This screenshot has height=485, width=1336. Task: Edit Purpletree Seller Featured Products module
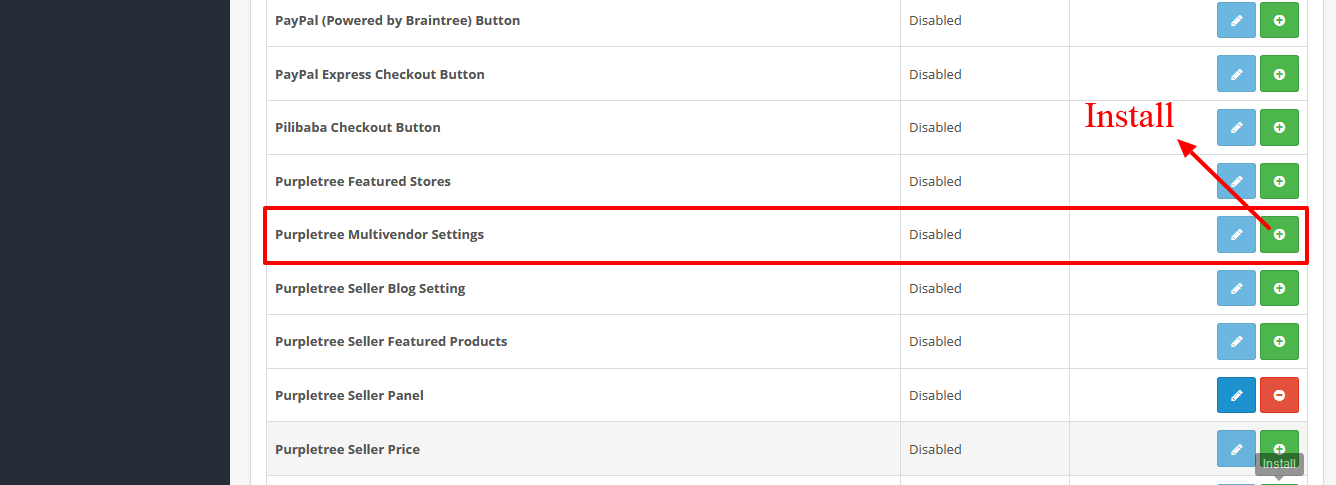[x=1236, y=341]
